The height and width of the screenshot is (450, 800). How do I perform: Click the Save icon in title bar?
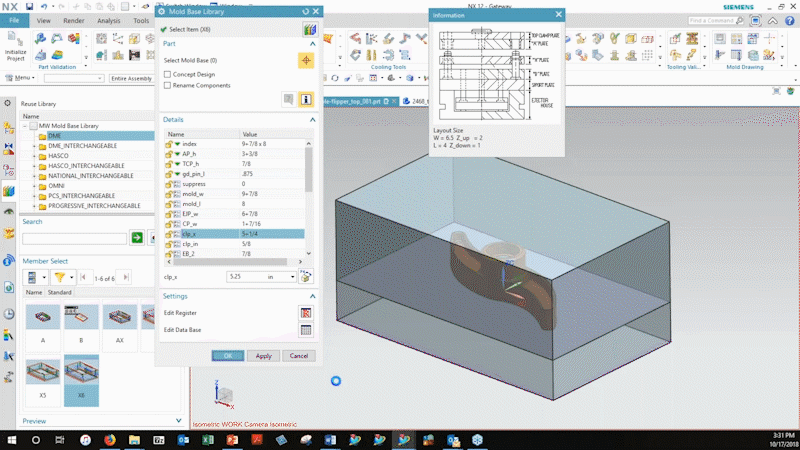tap(29, 7)
